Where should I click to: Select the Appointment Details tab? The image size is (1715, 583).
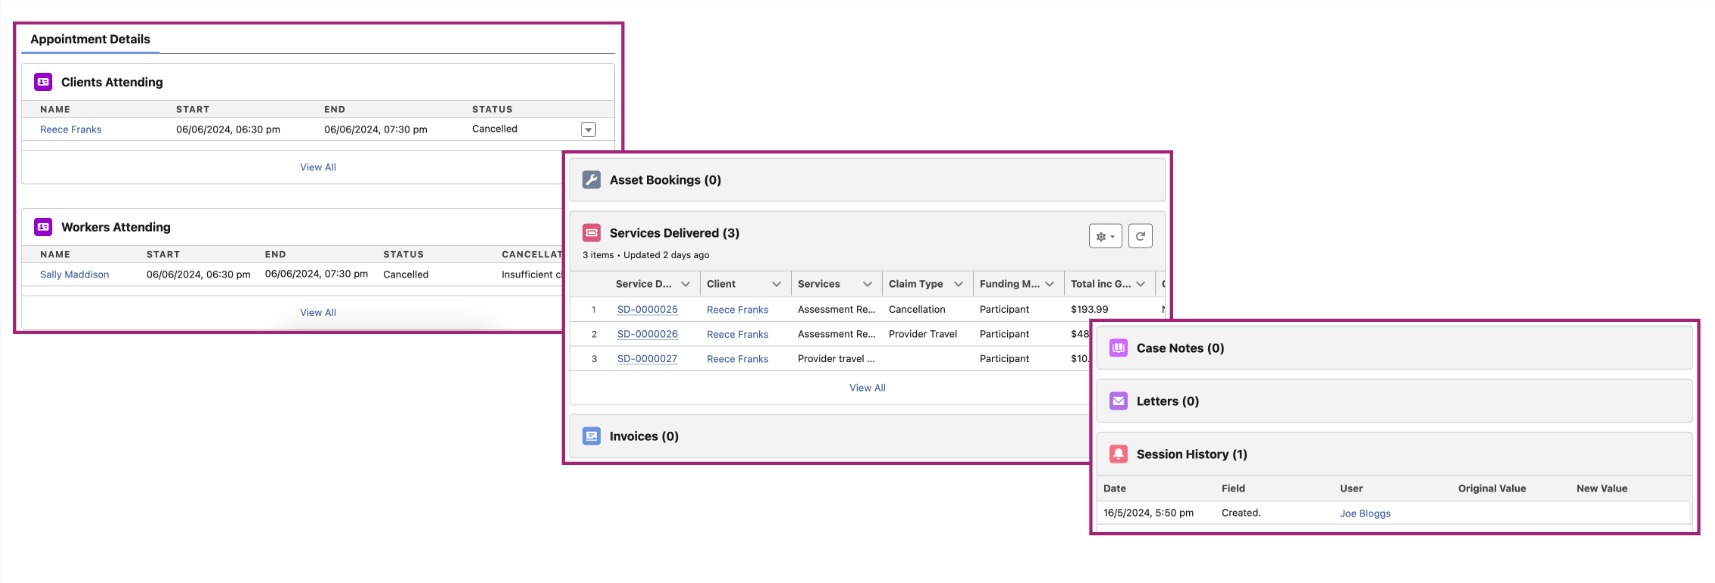coord(90,39)
